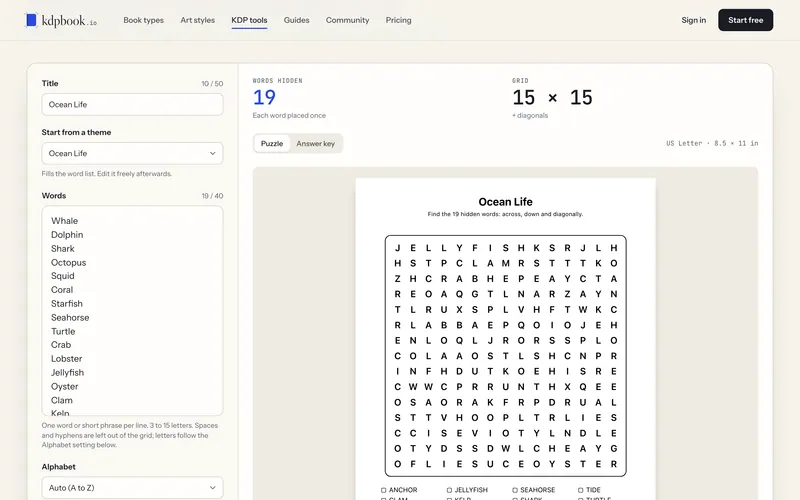Click the 19 / 40 words counter

[x=212, y=196]
